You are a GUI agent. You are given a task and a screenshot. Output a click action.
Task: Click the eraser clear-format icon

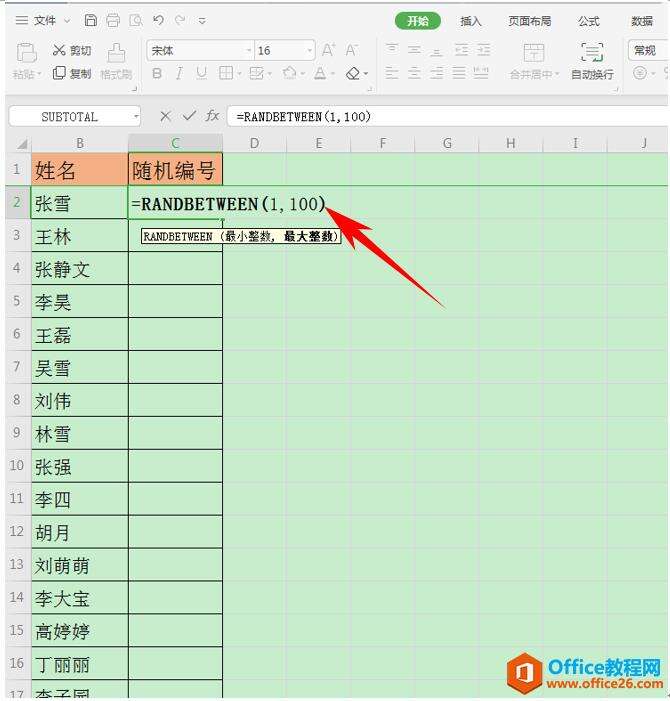353,73
